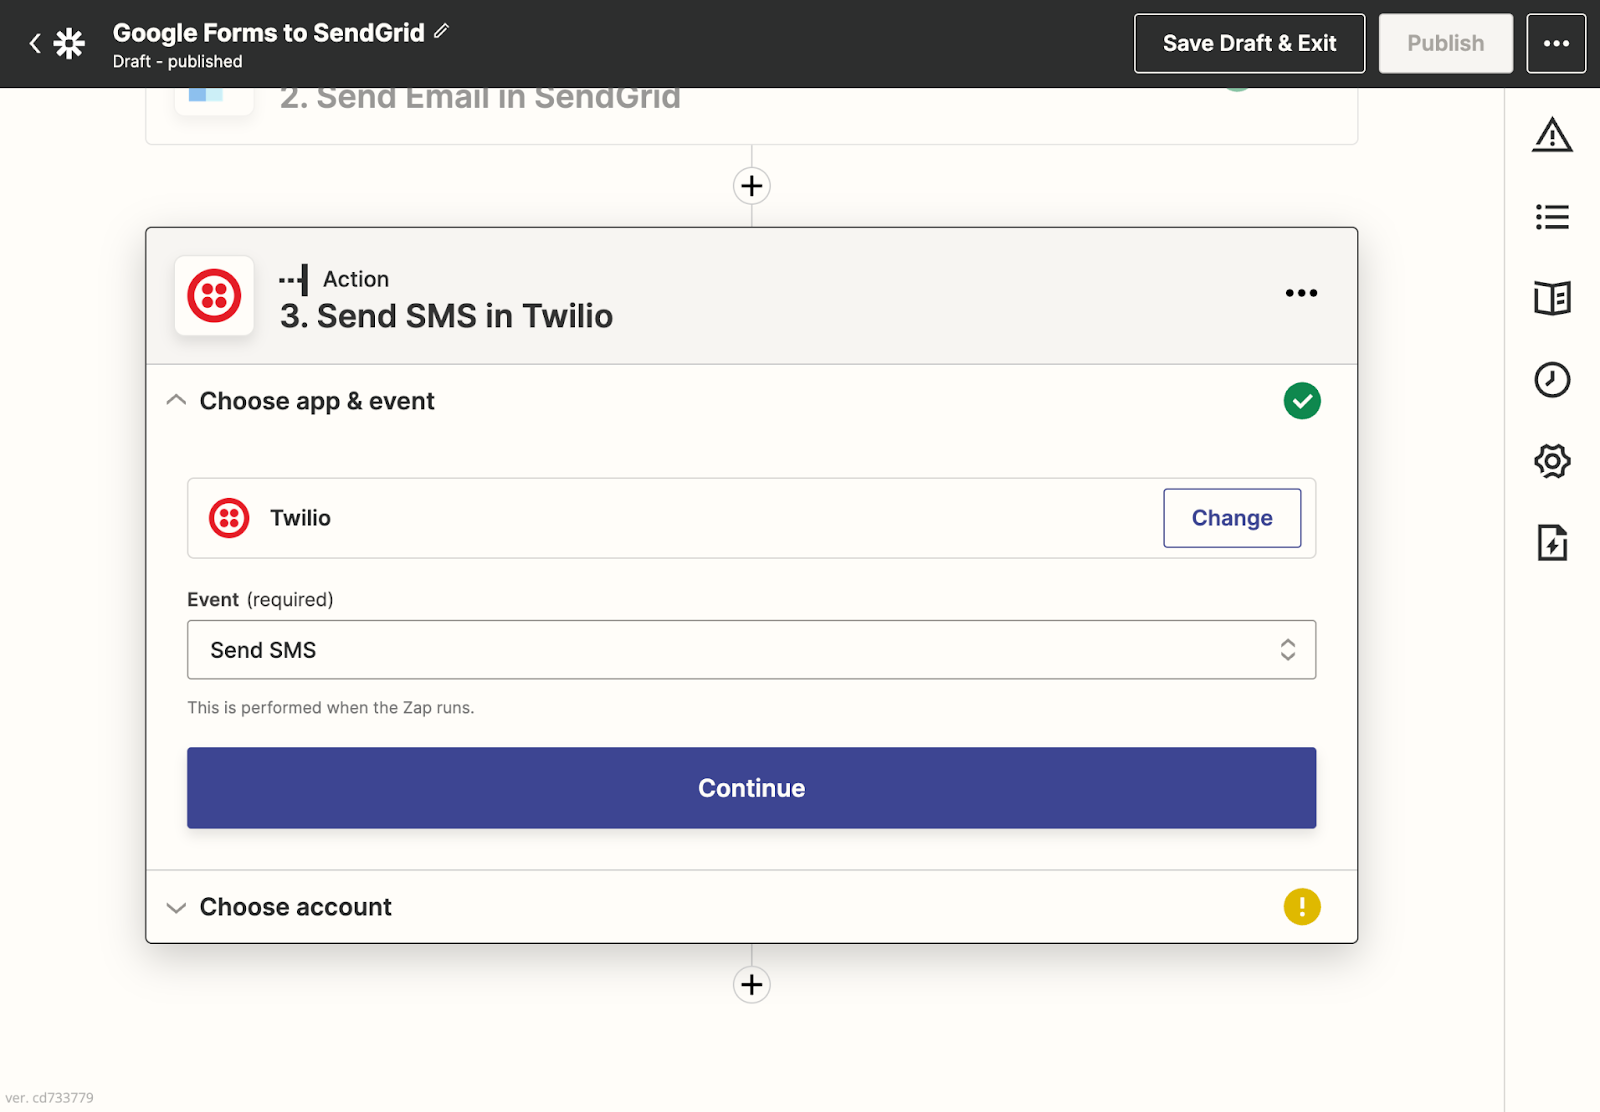Show the outline list panel
The height and width of the screenshot is (1112, 1600).
[1552, 217]
